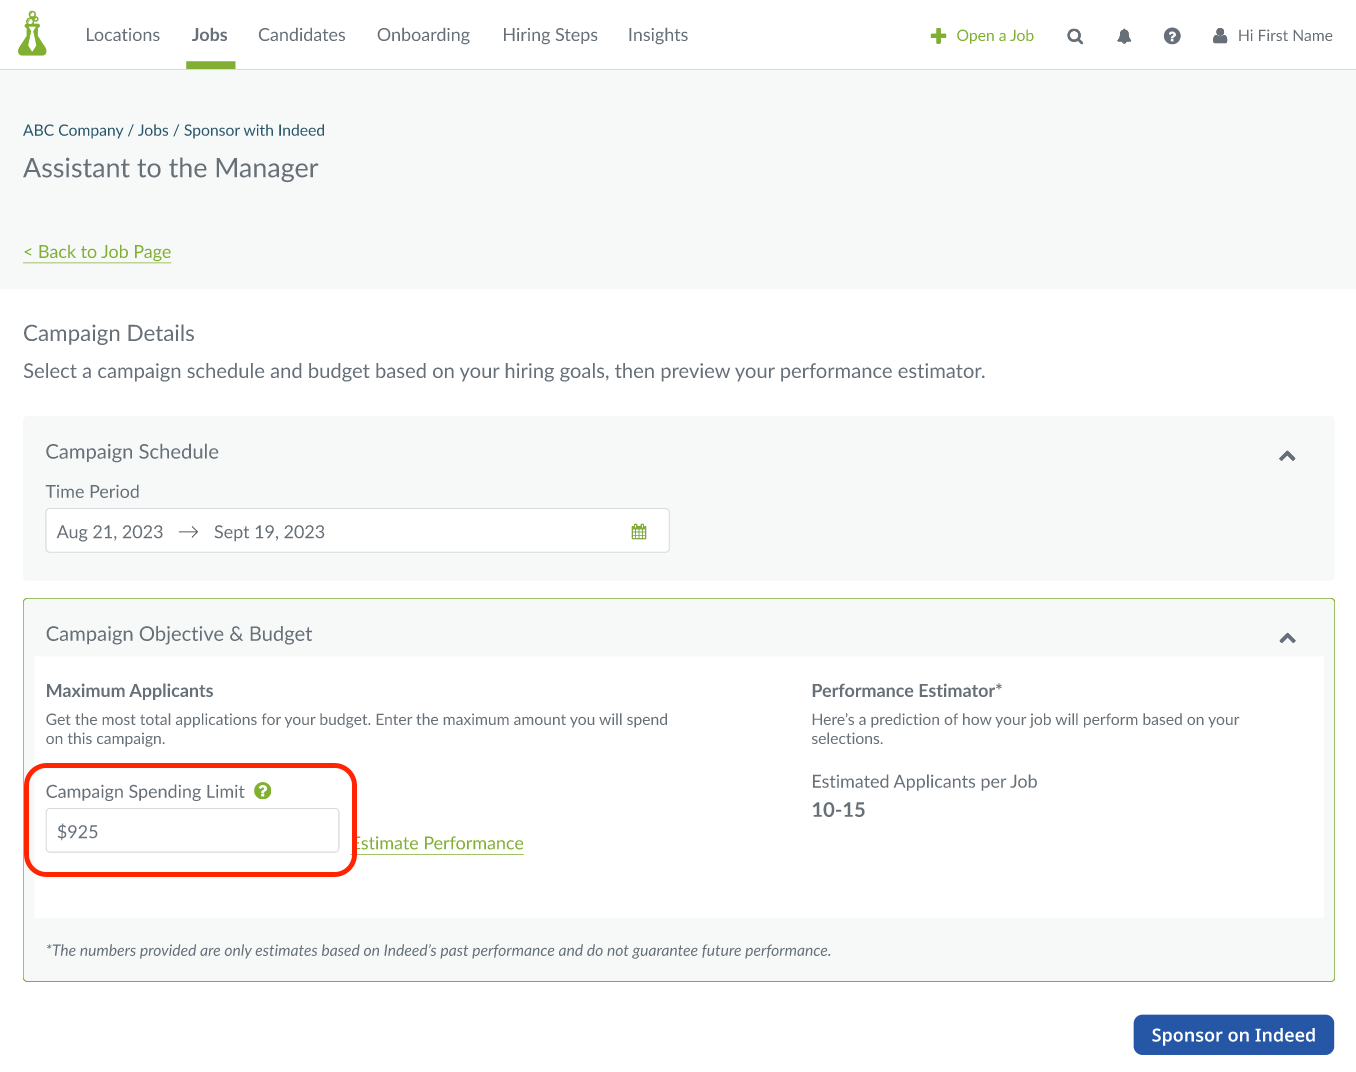Screen dimensions: 1356x1072
Task: Click the help question mark icon
Action: tap(1172, 35)
